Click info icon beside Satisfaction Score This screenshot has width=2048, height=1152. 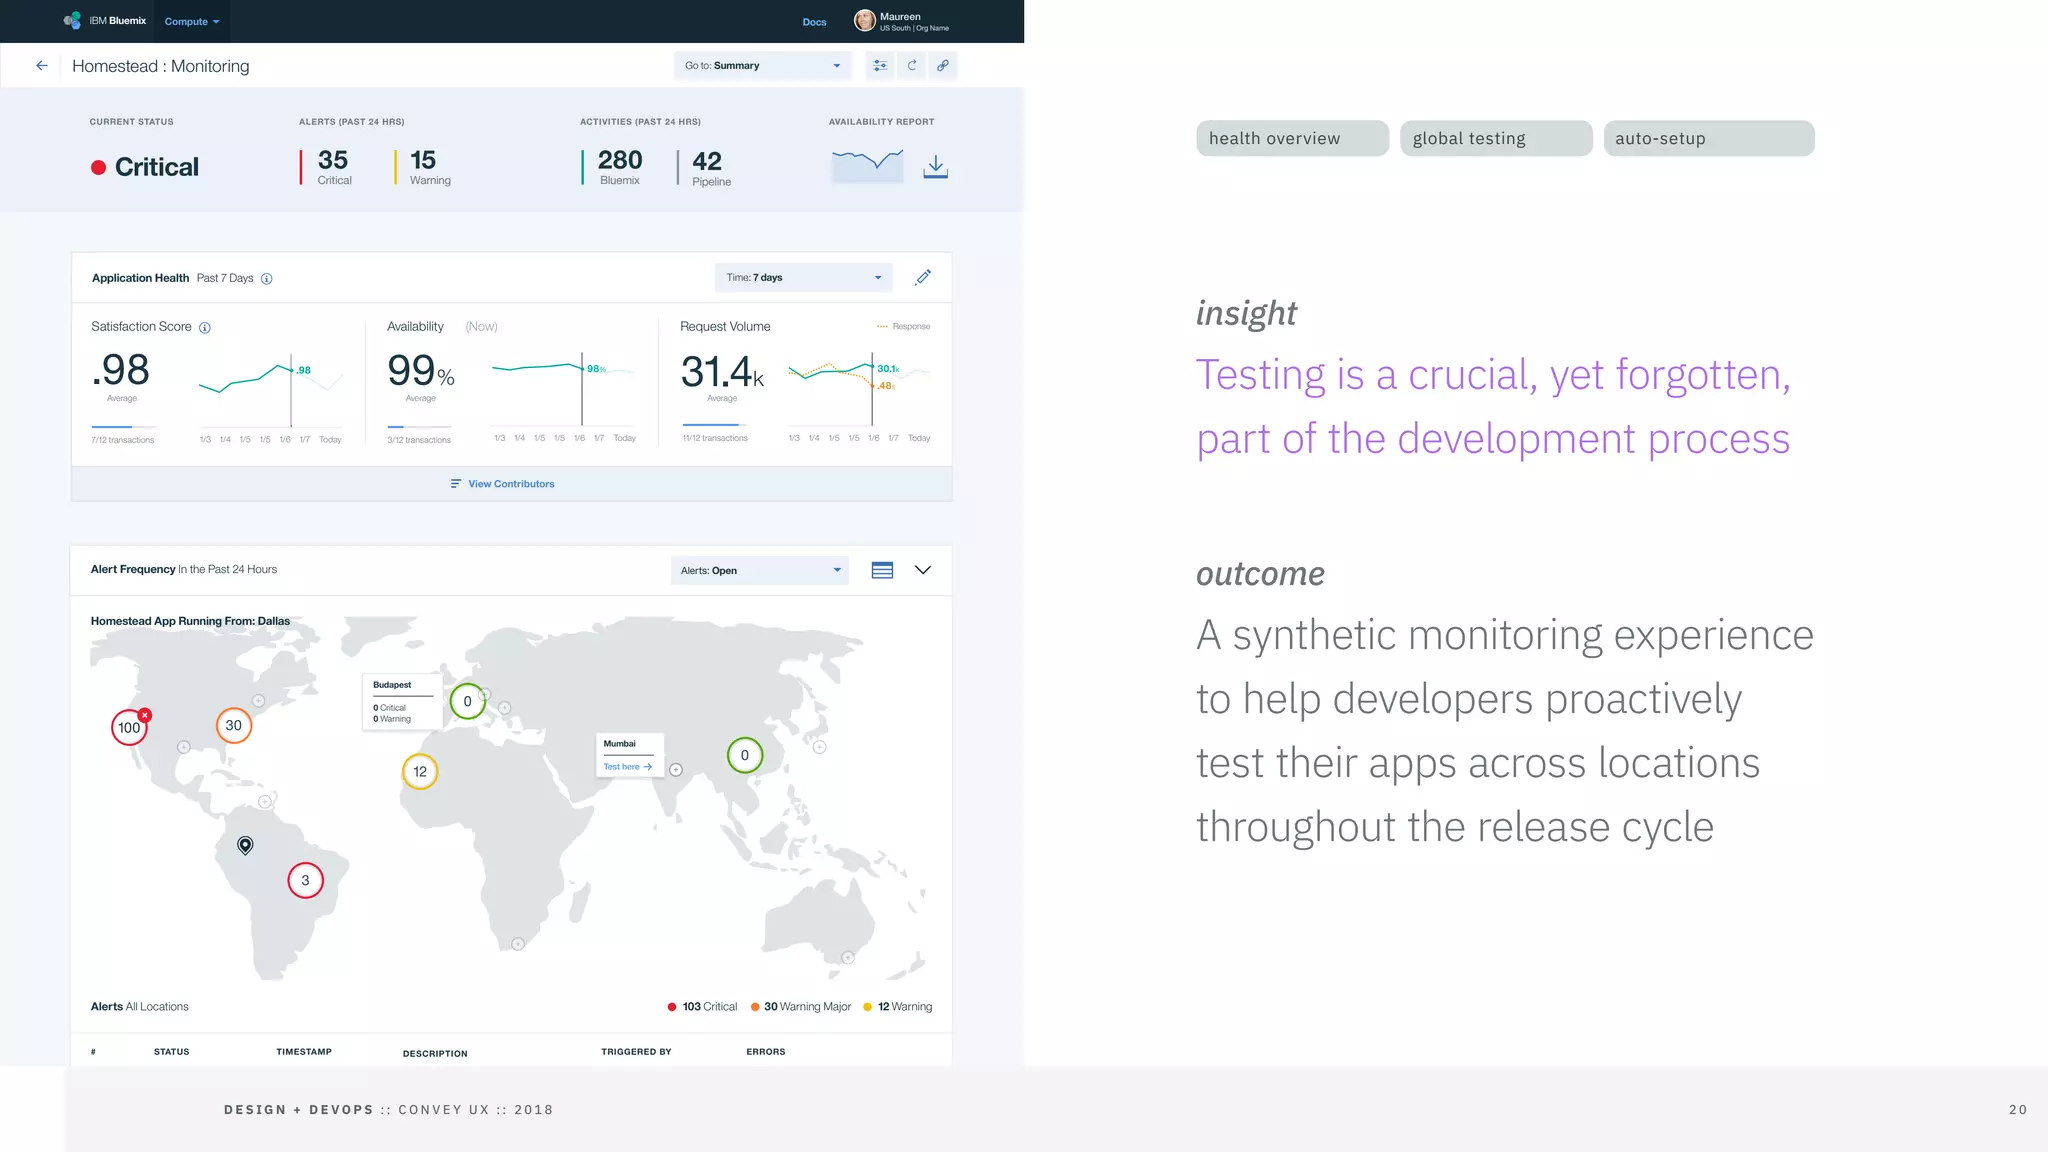(x=205, y=328)
